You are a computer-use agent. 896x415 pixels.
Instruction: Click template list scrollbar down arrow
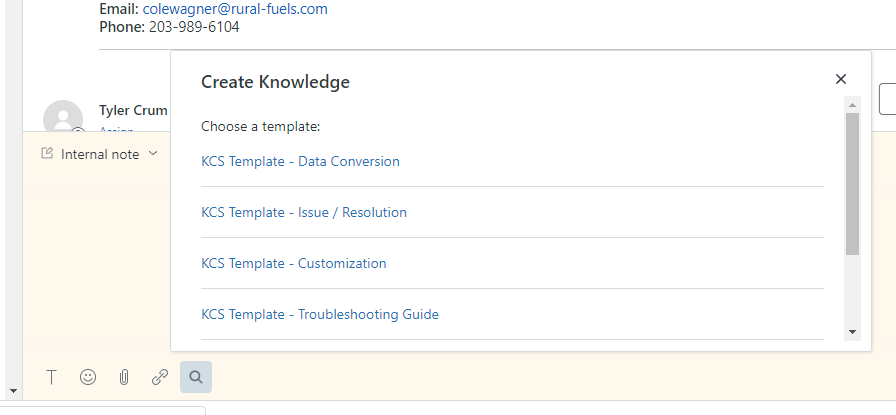(x=853, y=332)
